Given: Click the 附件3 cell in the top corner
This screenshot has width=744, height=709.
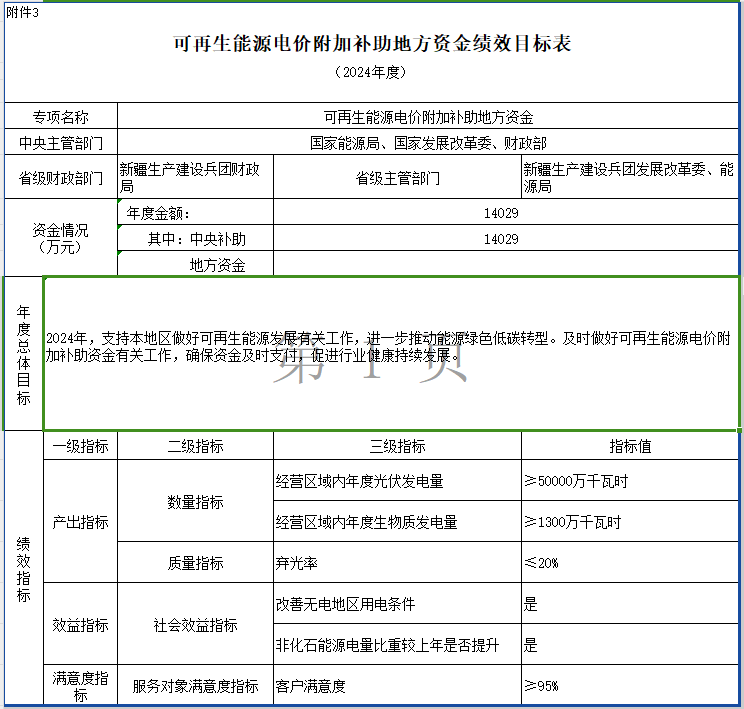Looking at the screenshot, I should 23,11.
